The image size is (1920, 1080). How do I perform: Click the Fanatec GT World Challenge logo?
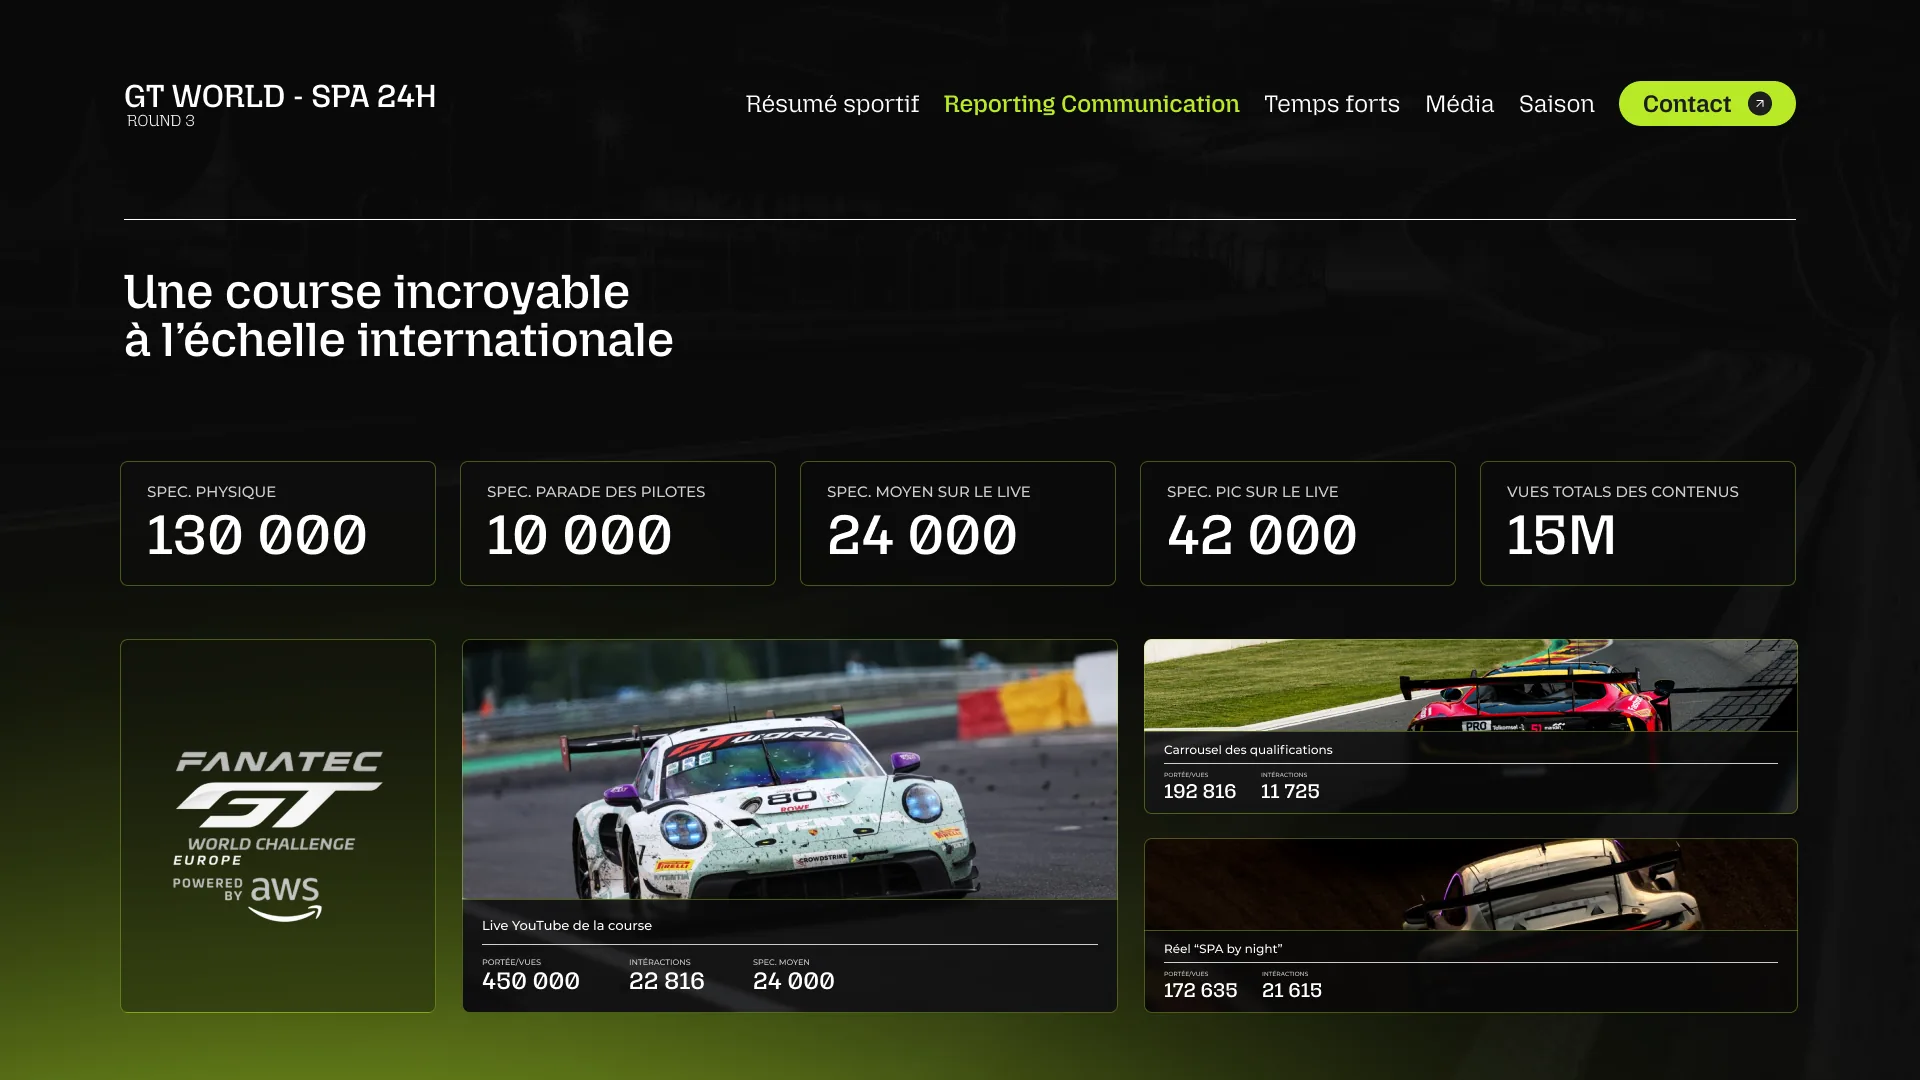click(x=278, y=836)
